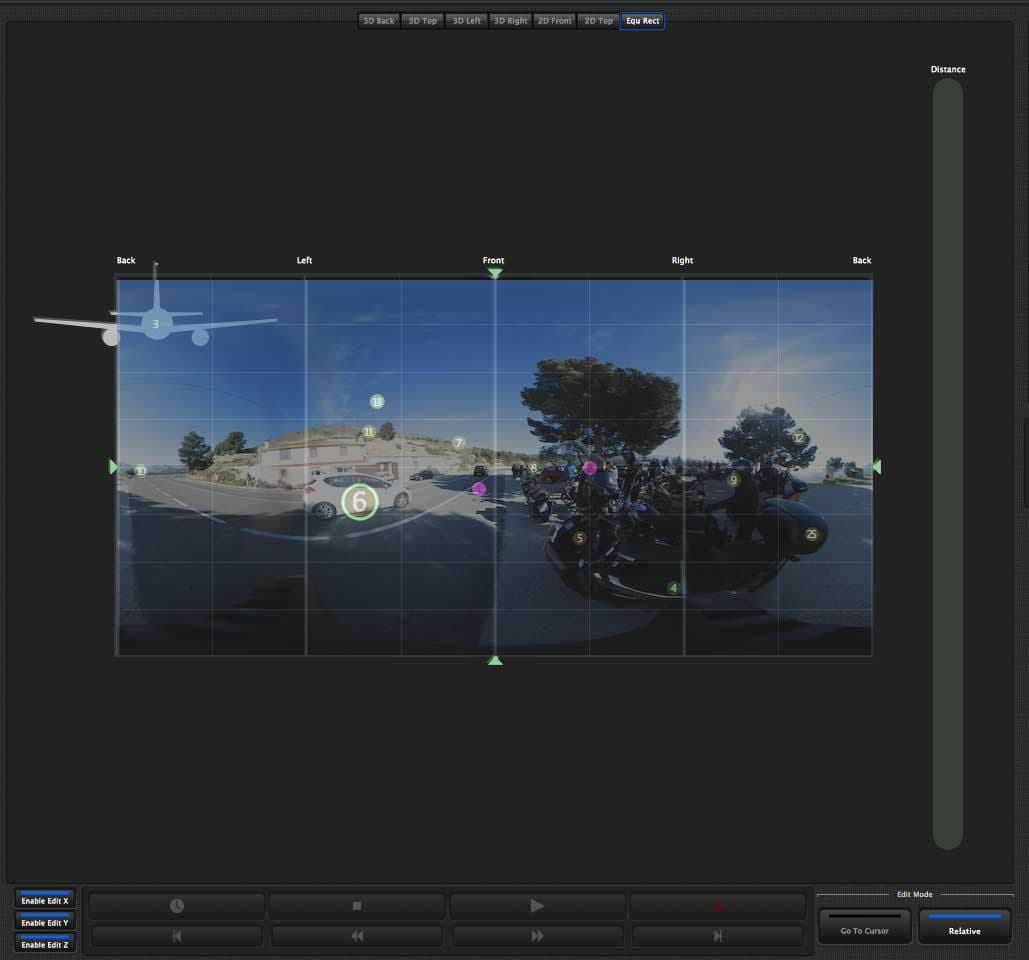Image resolution: width=1029 pixels, height=960 pixels.
Task: Jump to start with skip-back button
Action: [177, 936]
